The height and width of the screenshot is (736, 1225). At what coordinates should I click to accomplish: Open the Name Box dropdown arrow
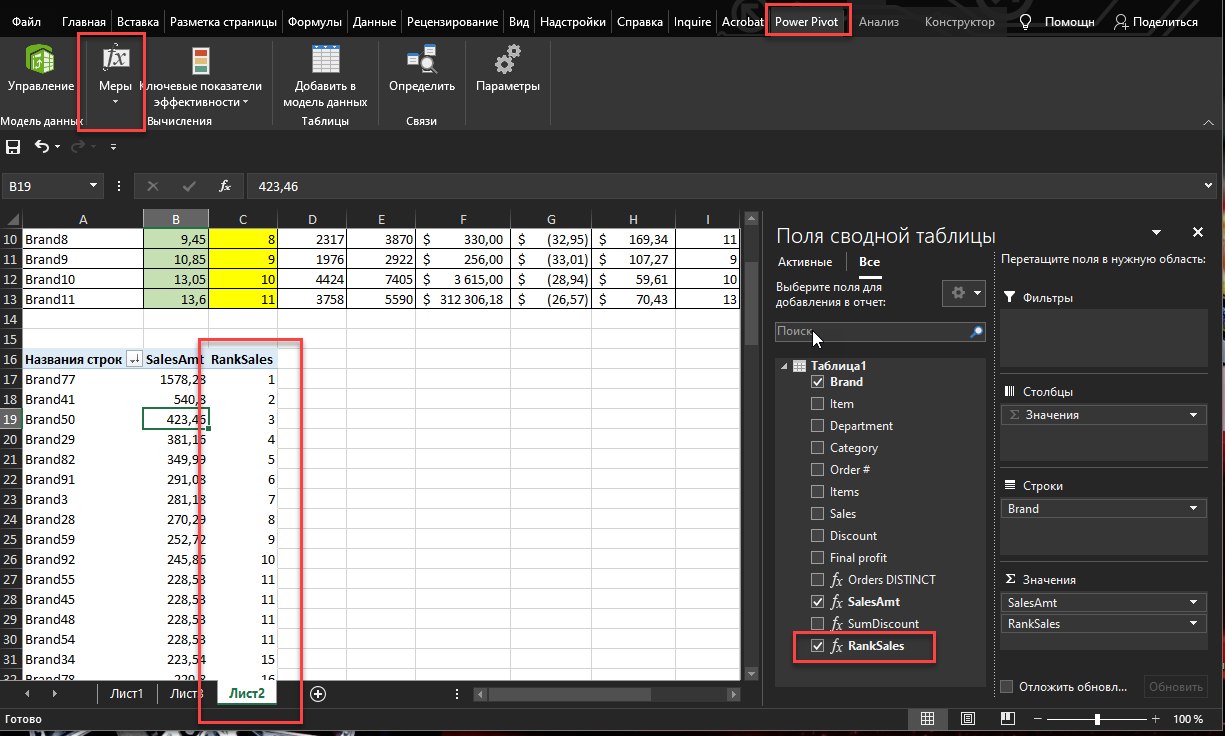pos(94,186)
